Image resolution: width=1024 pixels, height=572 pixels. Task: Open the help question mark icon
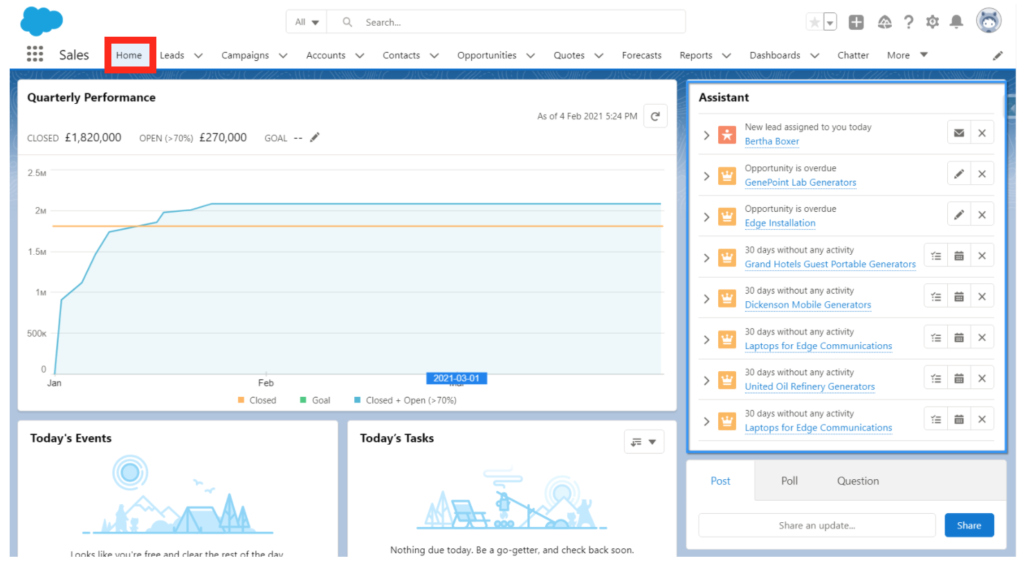908,22
